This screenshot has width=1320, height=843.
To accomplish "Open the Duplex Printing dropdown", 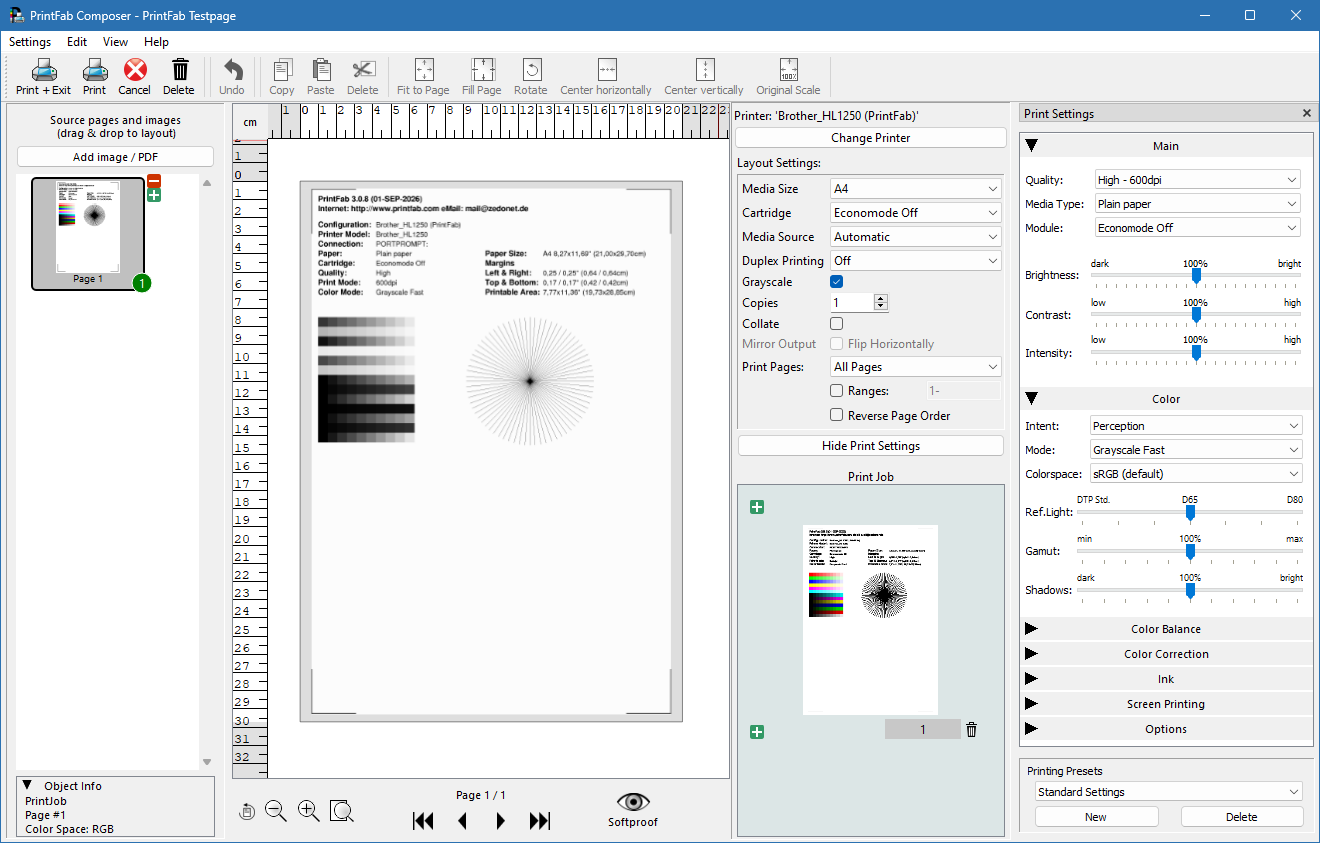I will click(916, 261).
